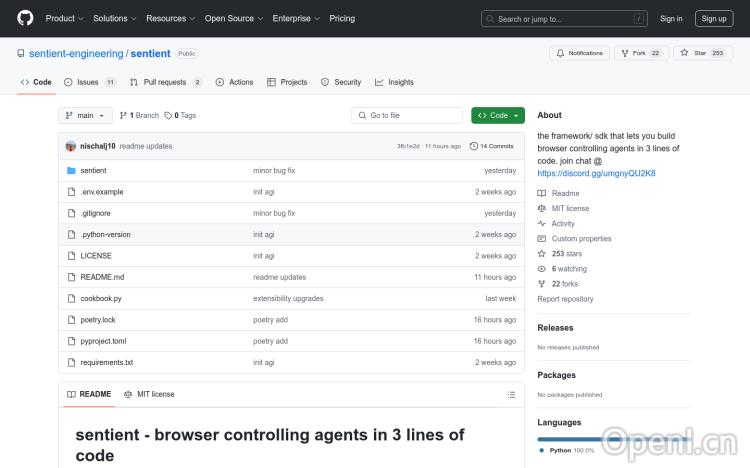Screen dimensions: 750x468
Task: Focus the Go to file field
Action: (407, 116)
